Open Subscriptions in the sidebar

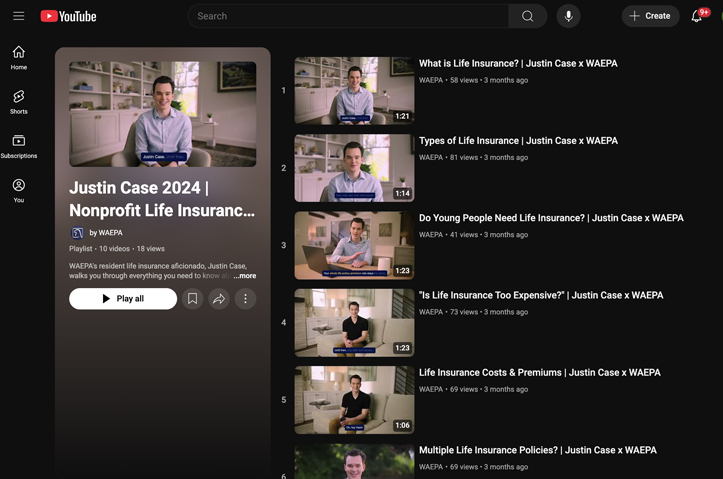point(18,146)
